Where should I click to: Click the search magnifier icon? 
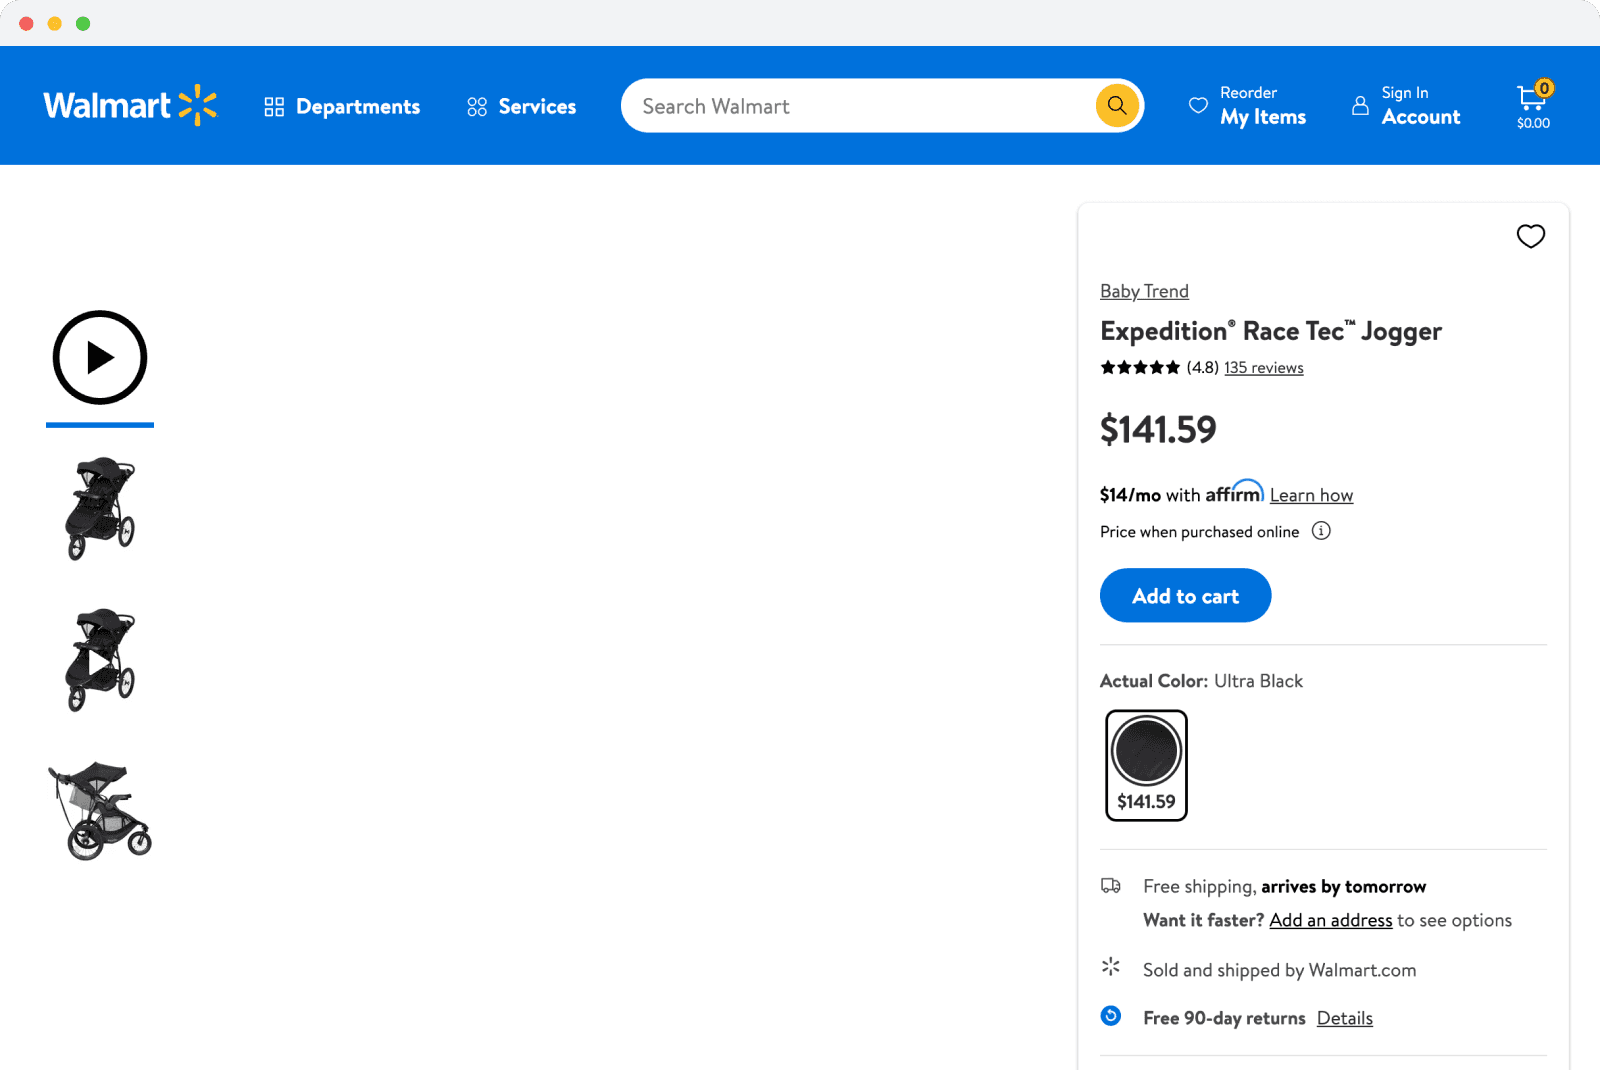1116,105
